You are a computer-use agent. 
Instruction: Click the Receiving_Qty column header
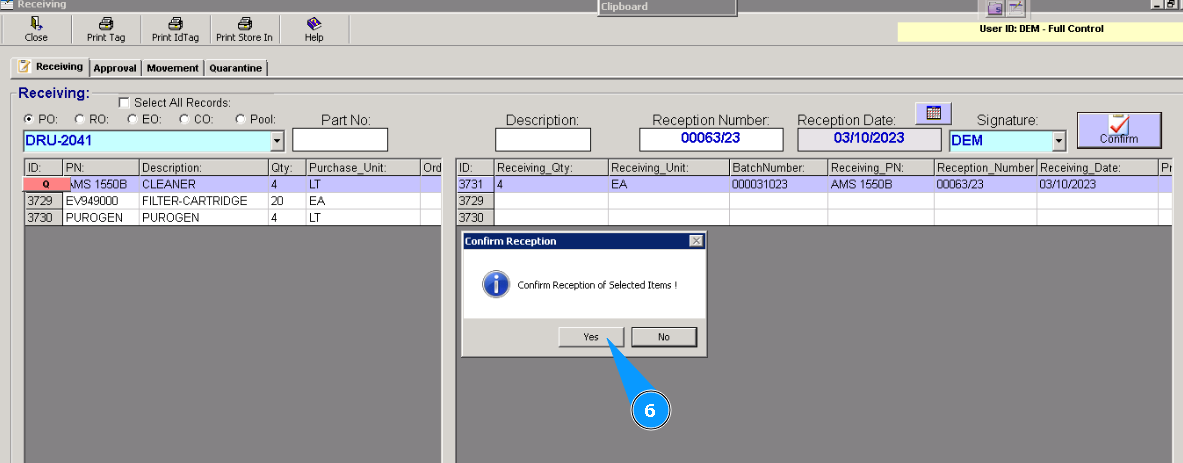pyautogui.click(x=551, y=167)
